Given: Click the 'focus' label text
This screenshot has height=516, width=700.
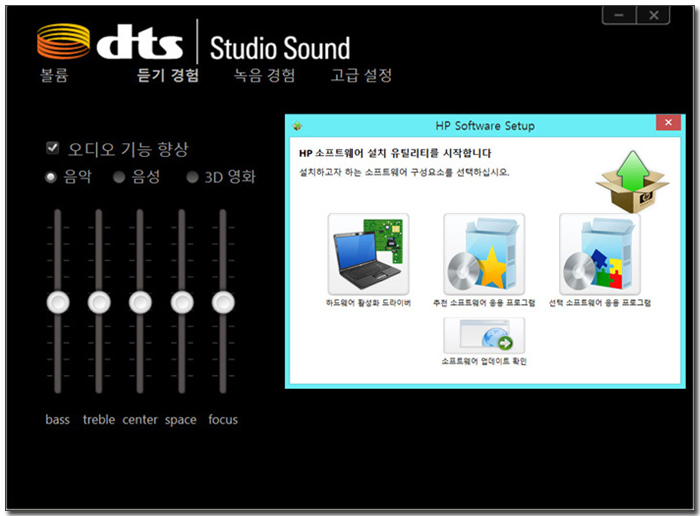Looking at the screenshot, I should click(x=223, y=420).
